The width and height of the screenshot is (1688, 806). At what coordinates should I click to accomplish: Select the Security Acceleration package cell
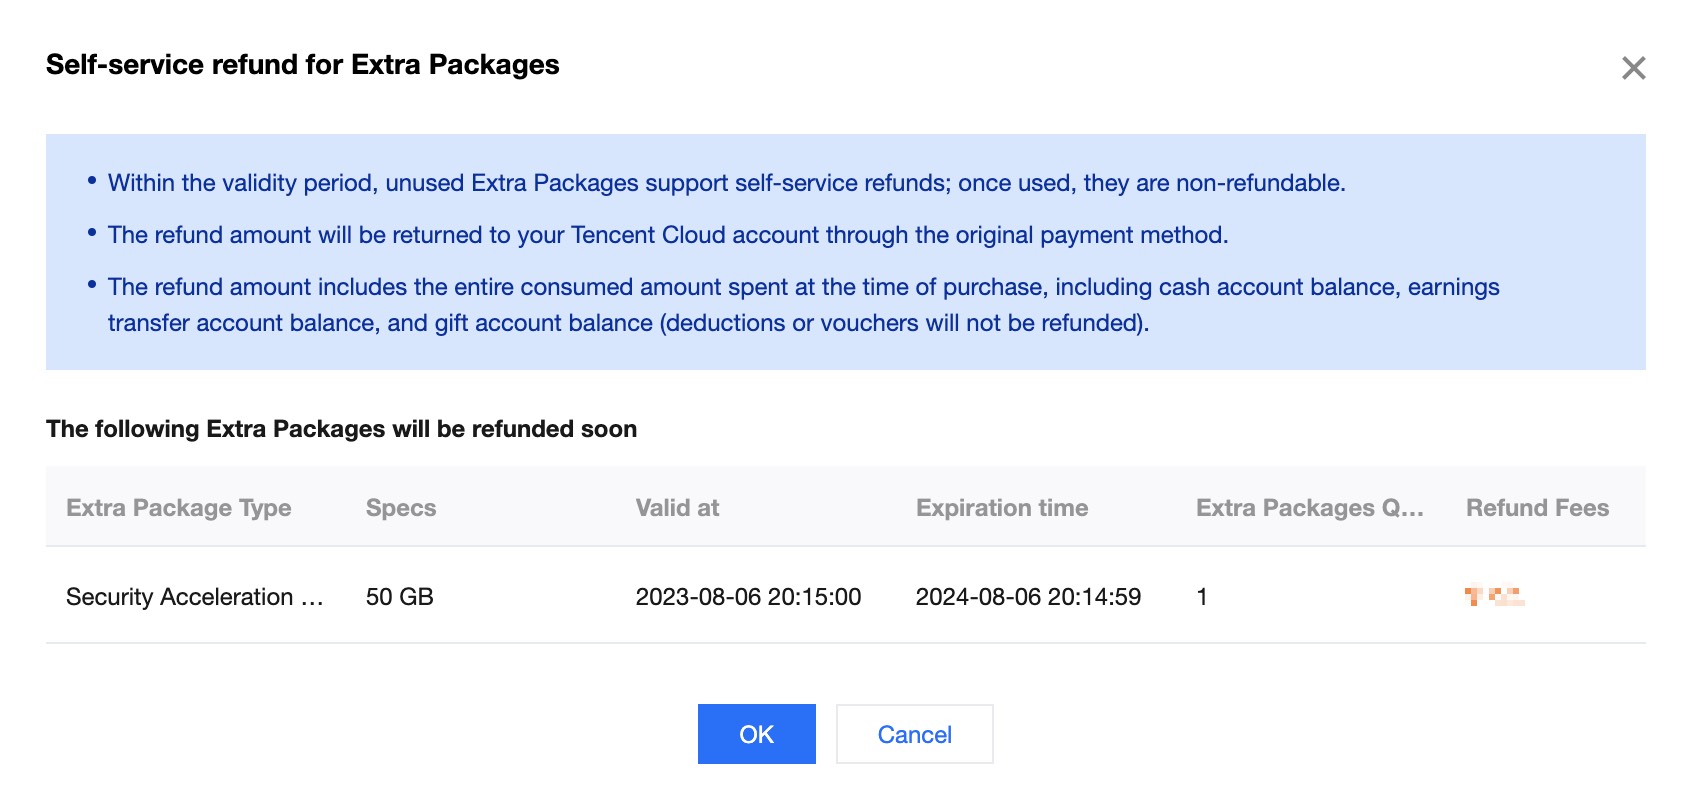(195, 597)
